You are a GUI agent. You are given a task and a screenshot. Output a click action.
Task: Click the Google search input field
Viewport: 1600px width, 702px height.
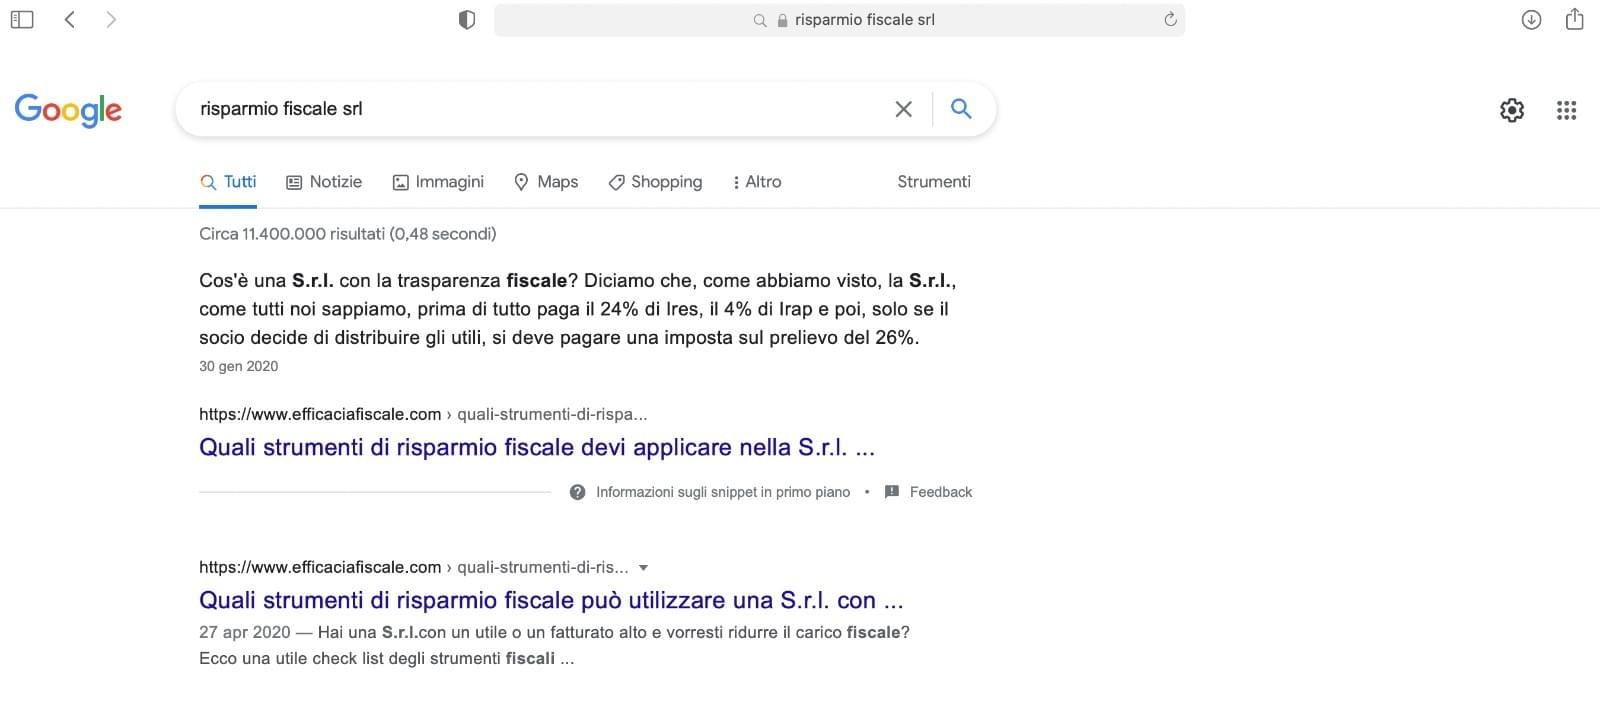tap(540, 109)
